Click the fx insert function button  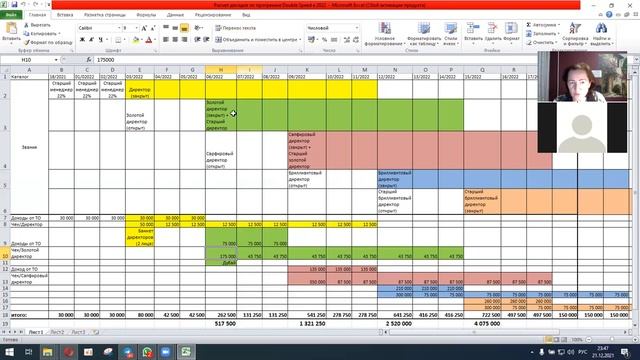(x=89, y=60)
